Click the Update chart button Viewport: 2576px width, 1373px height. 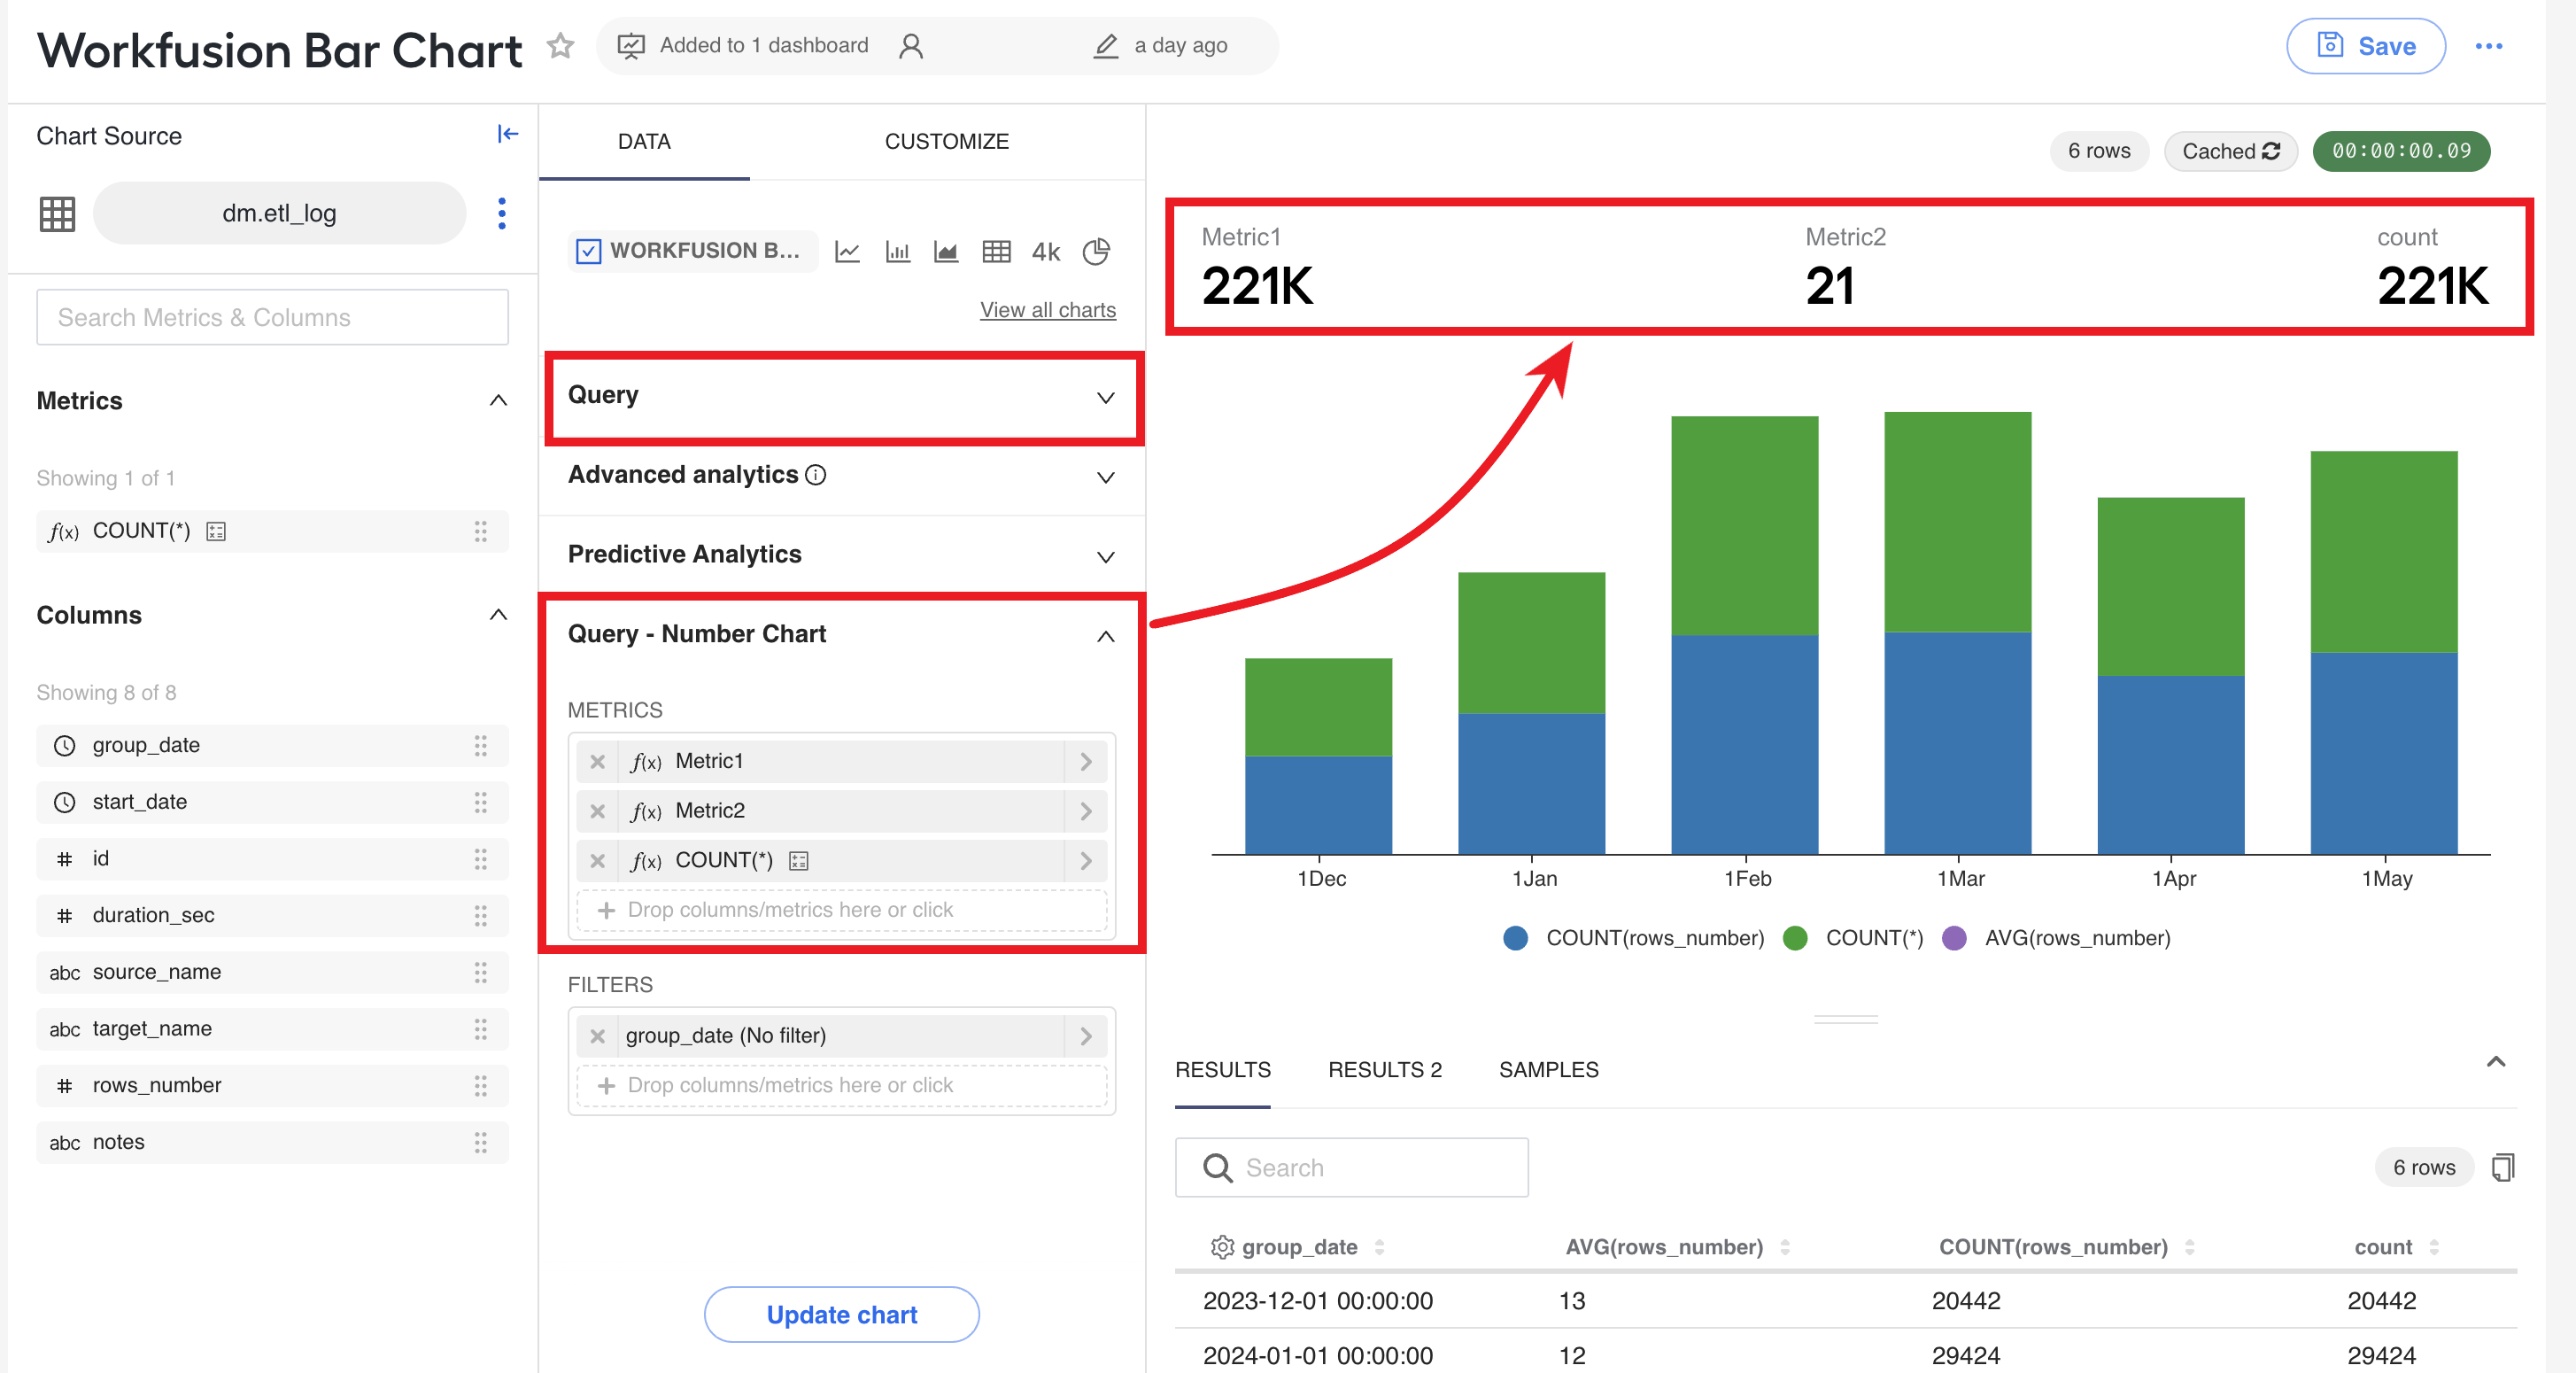[x=841, y=1314]
